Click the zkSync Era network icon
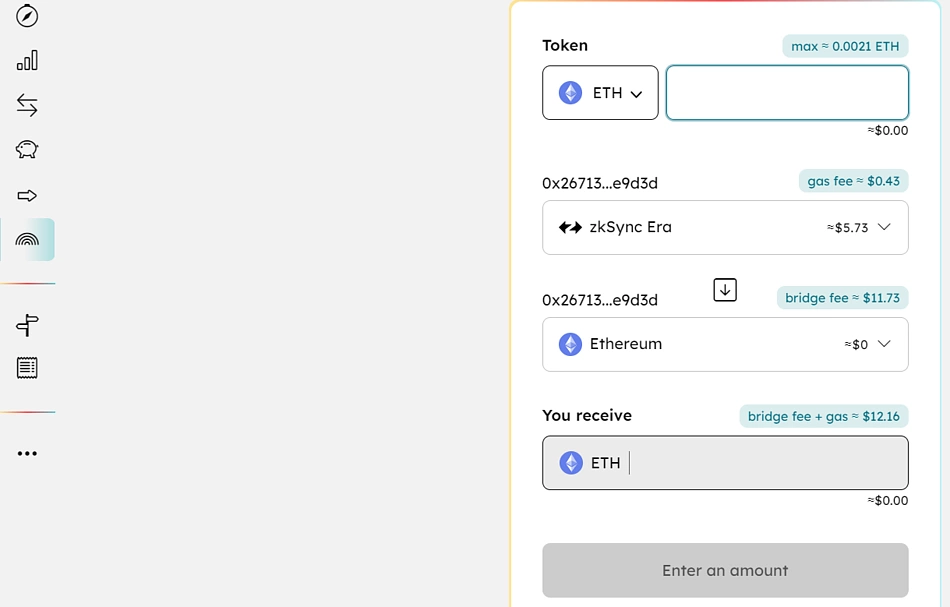The height and width of the screenshot is (607, 950). 568,227
